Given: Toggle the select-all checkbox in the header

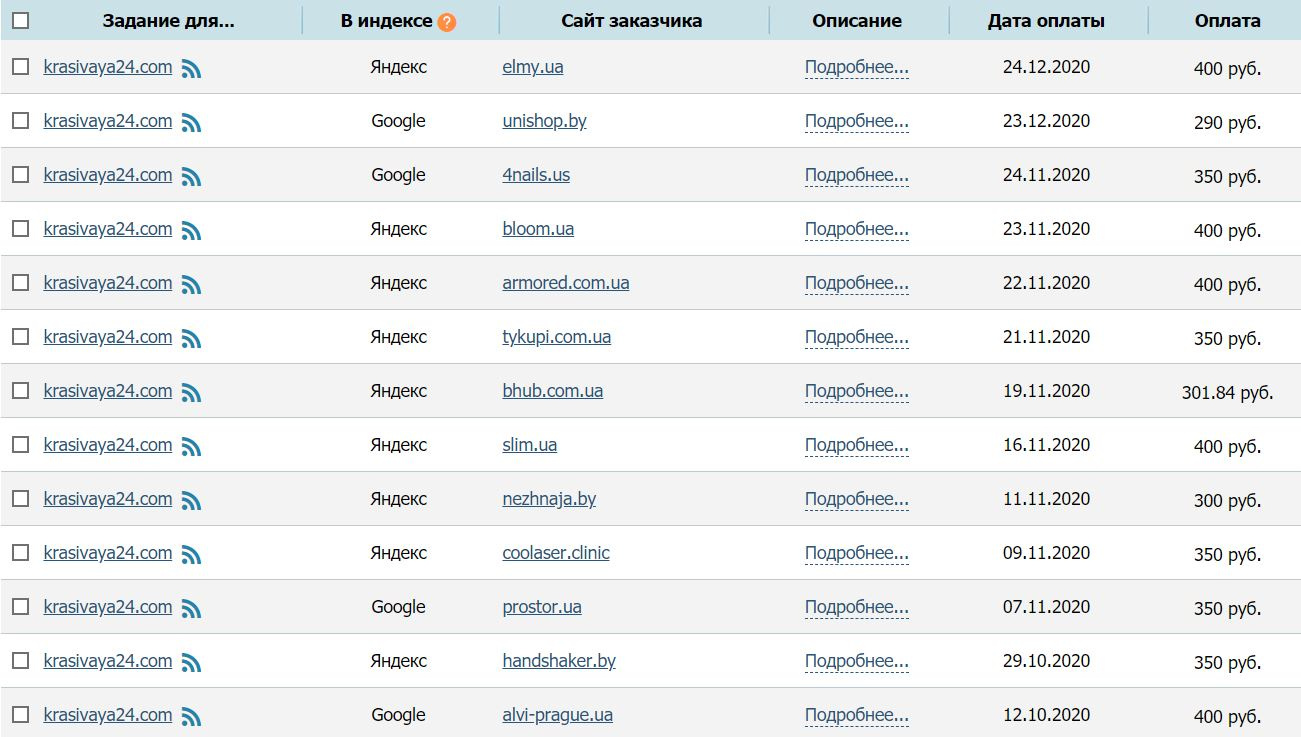Looking at the screenshot, I should coord(20,20).
